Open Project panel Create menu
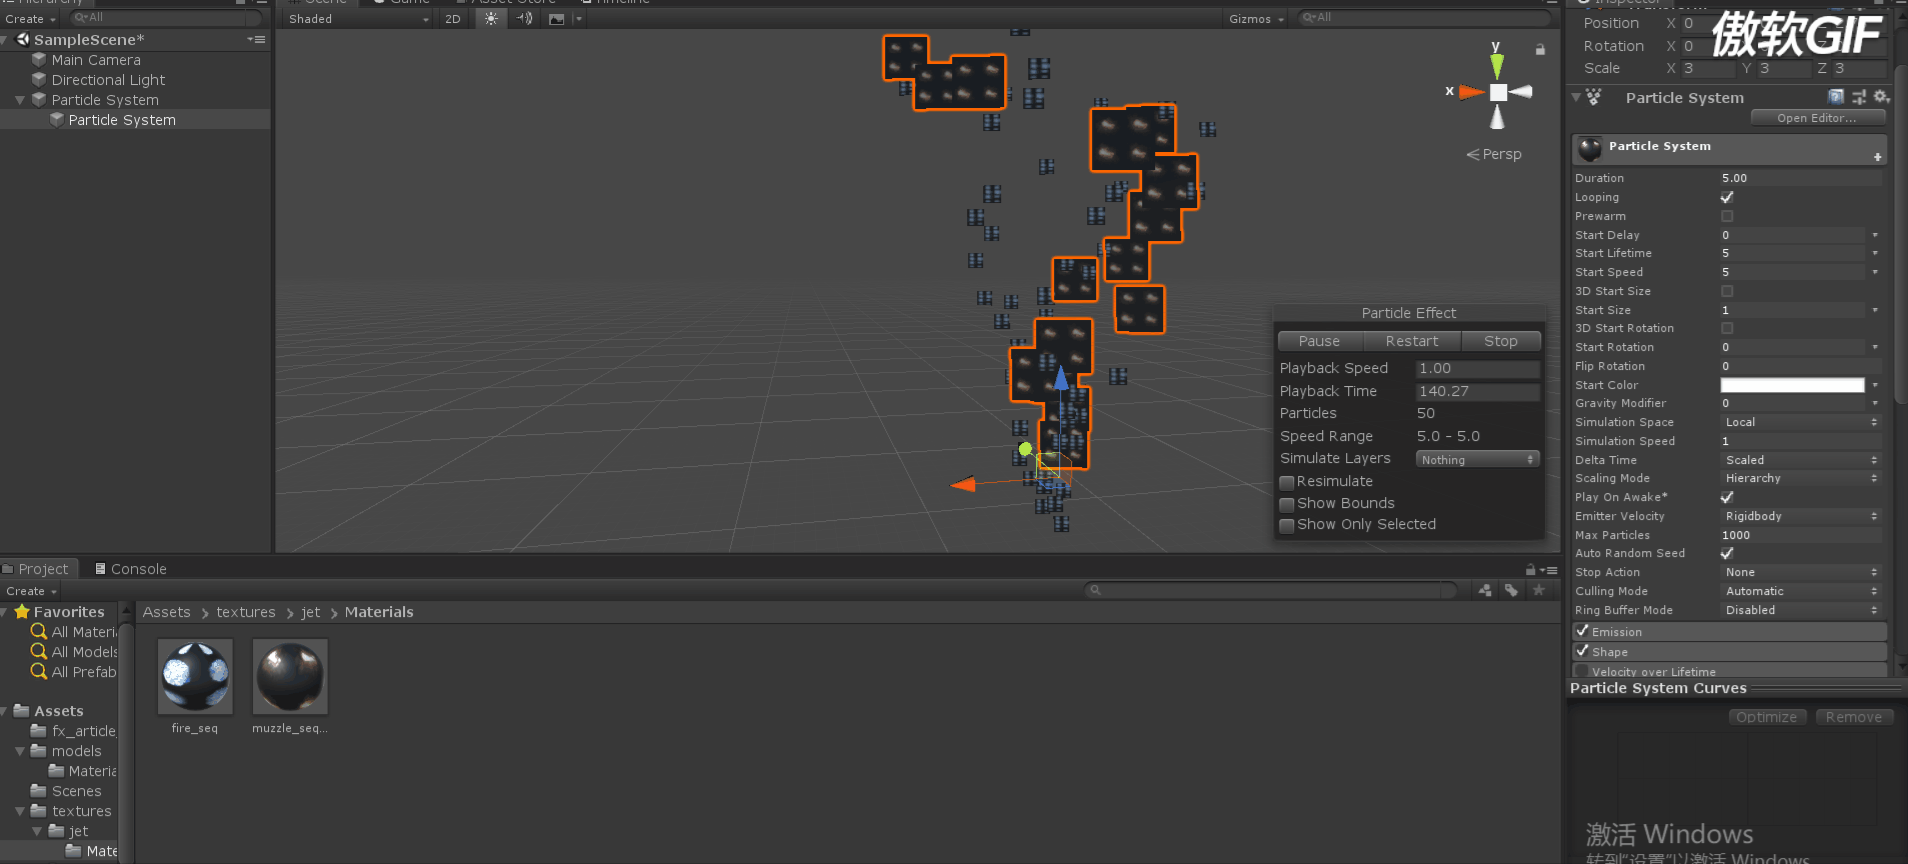 (x=30, y=591)
